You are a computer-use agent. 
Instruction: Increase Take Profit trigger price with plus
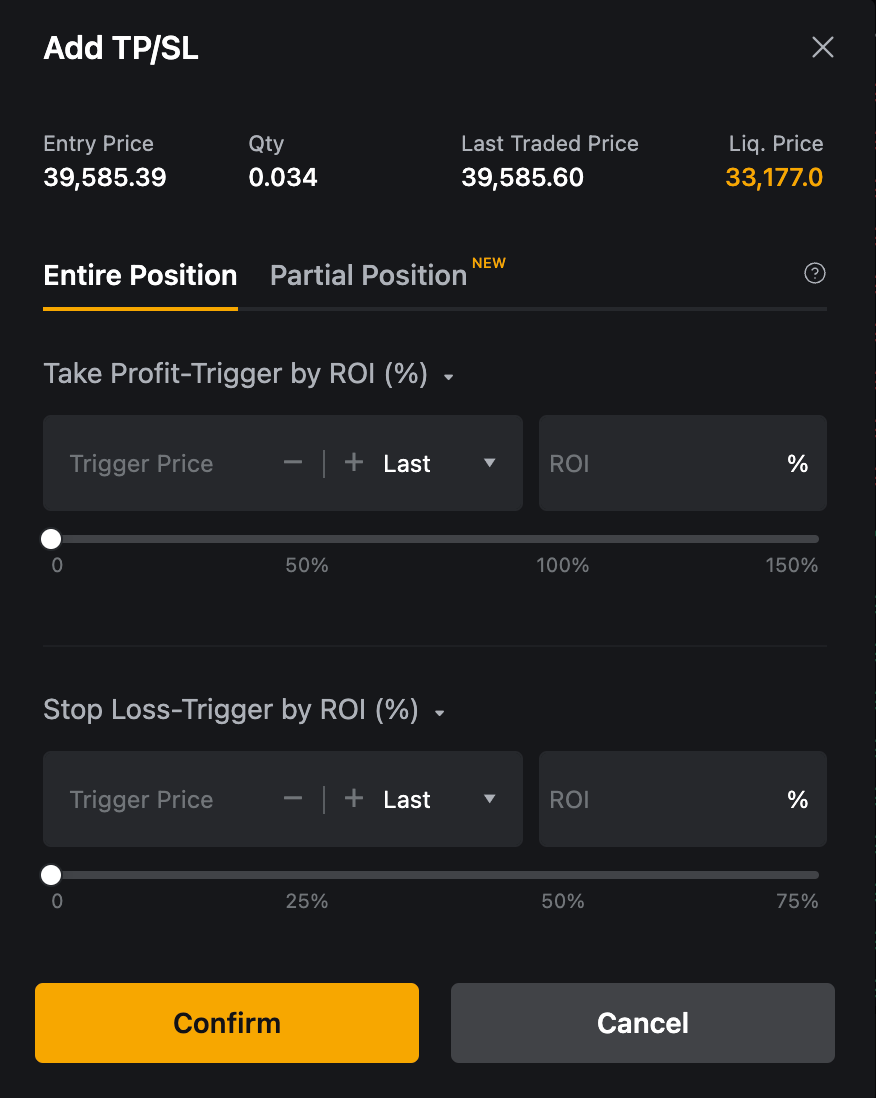[354, 463]
